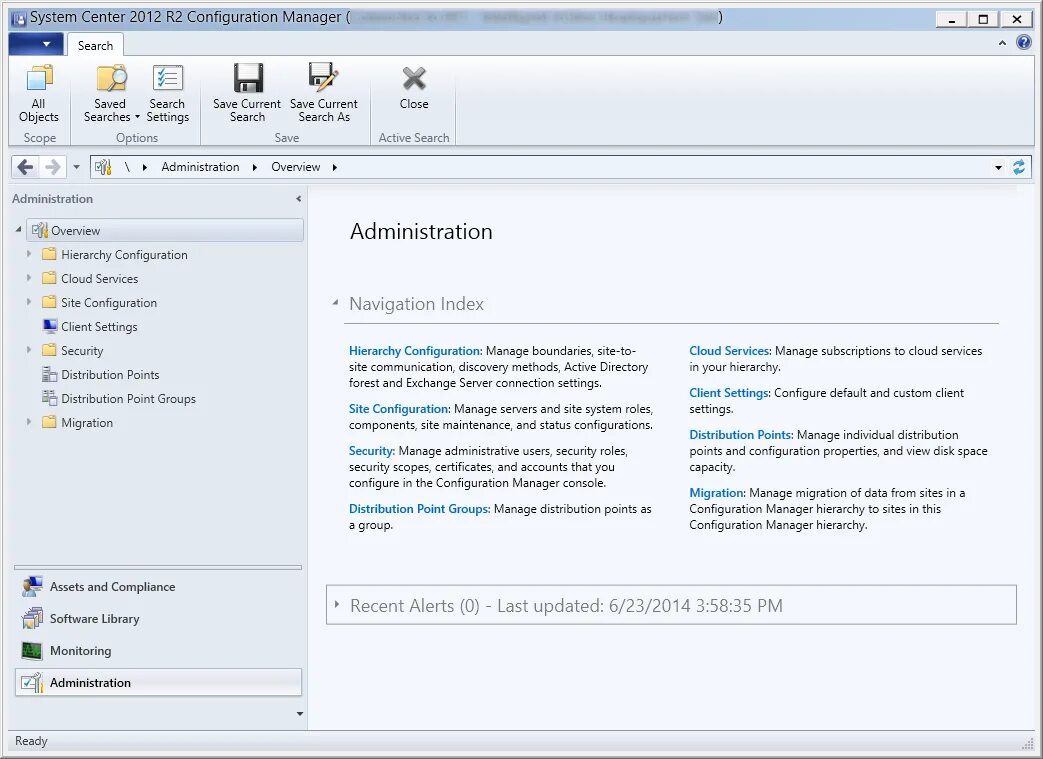Follow the Cloud Services link
The image size is (1043, 759).
tap(729, 351)
